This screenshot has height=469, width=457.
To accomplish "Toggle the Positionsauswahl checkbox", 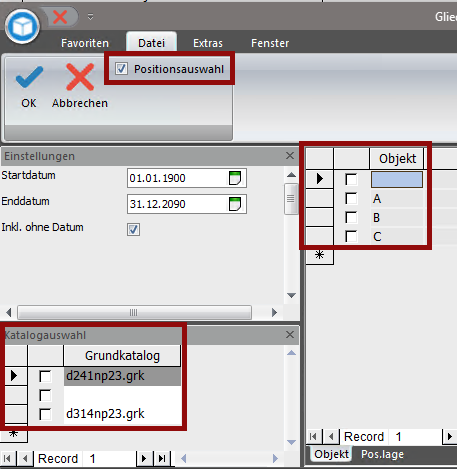I will point(121,69).
